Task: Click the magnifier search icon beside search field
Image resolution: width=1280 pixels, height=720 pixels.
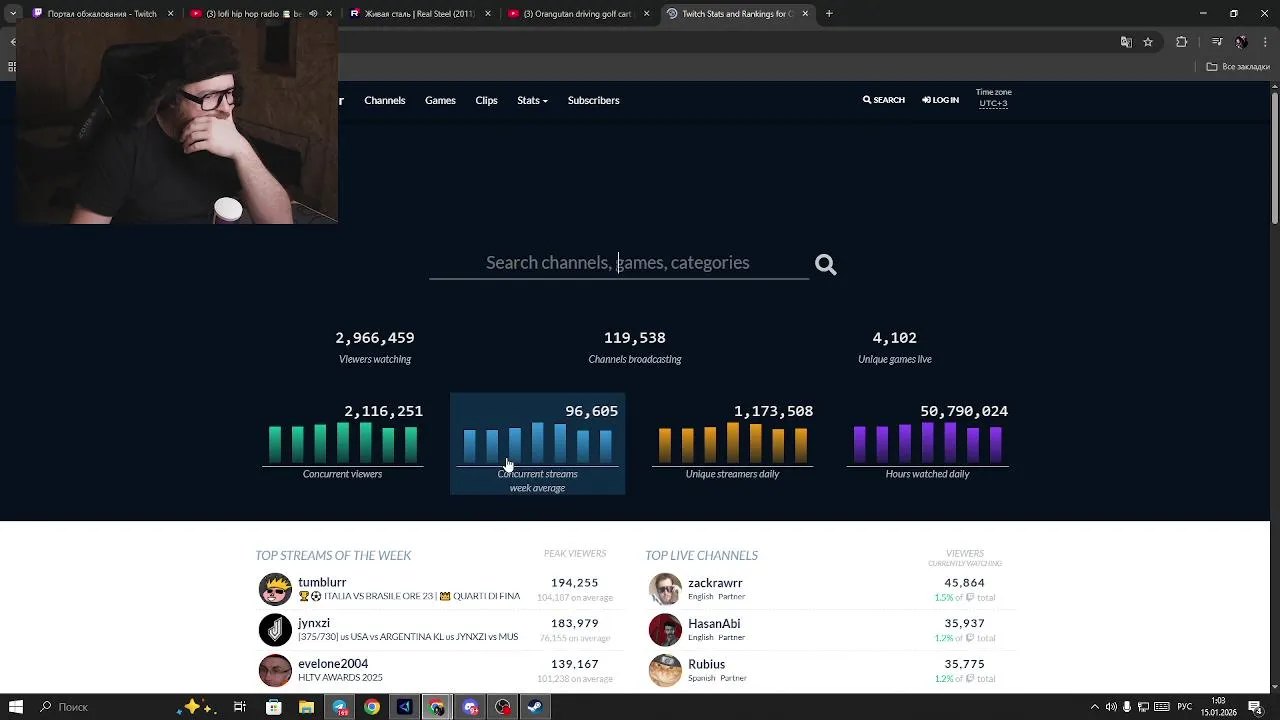Action: pyautogui.click(x=825, y=264)
